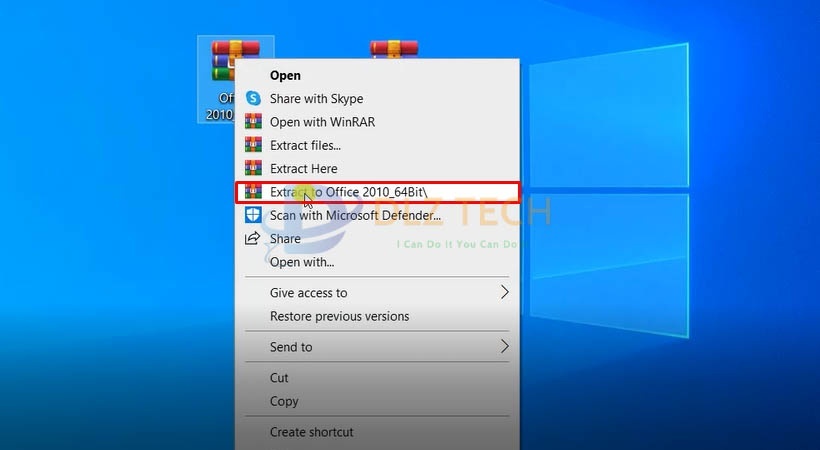Click the Share arrow icon
Screen dimensions: 820x450
click(x=253, y=239)
